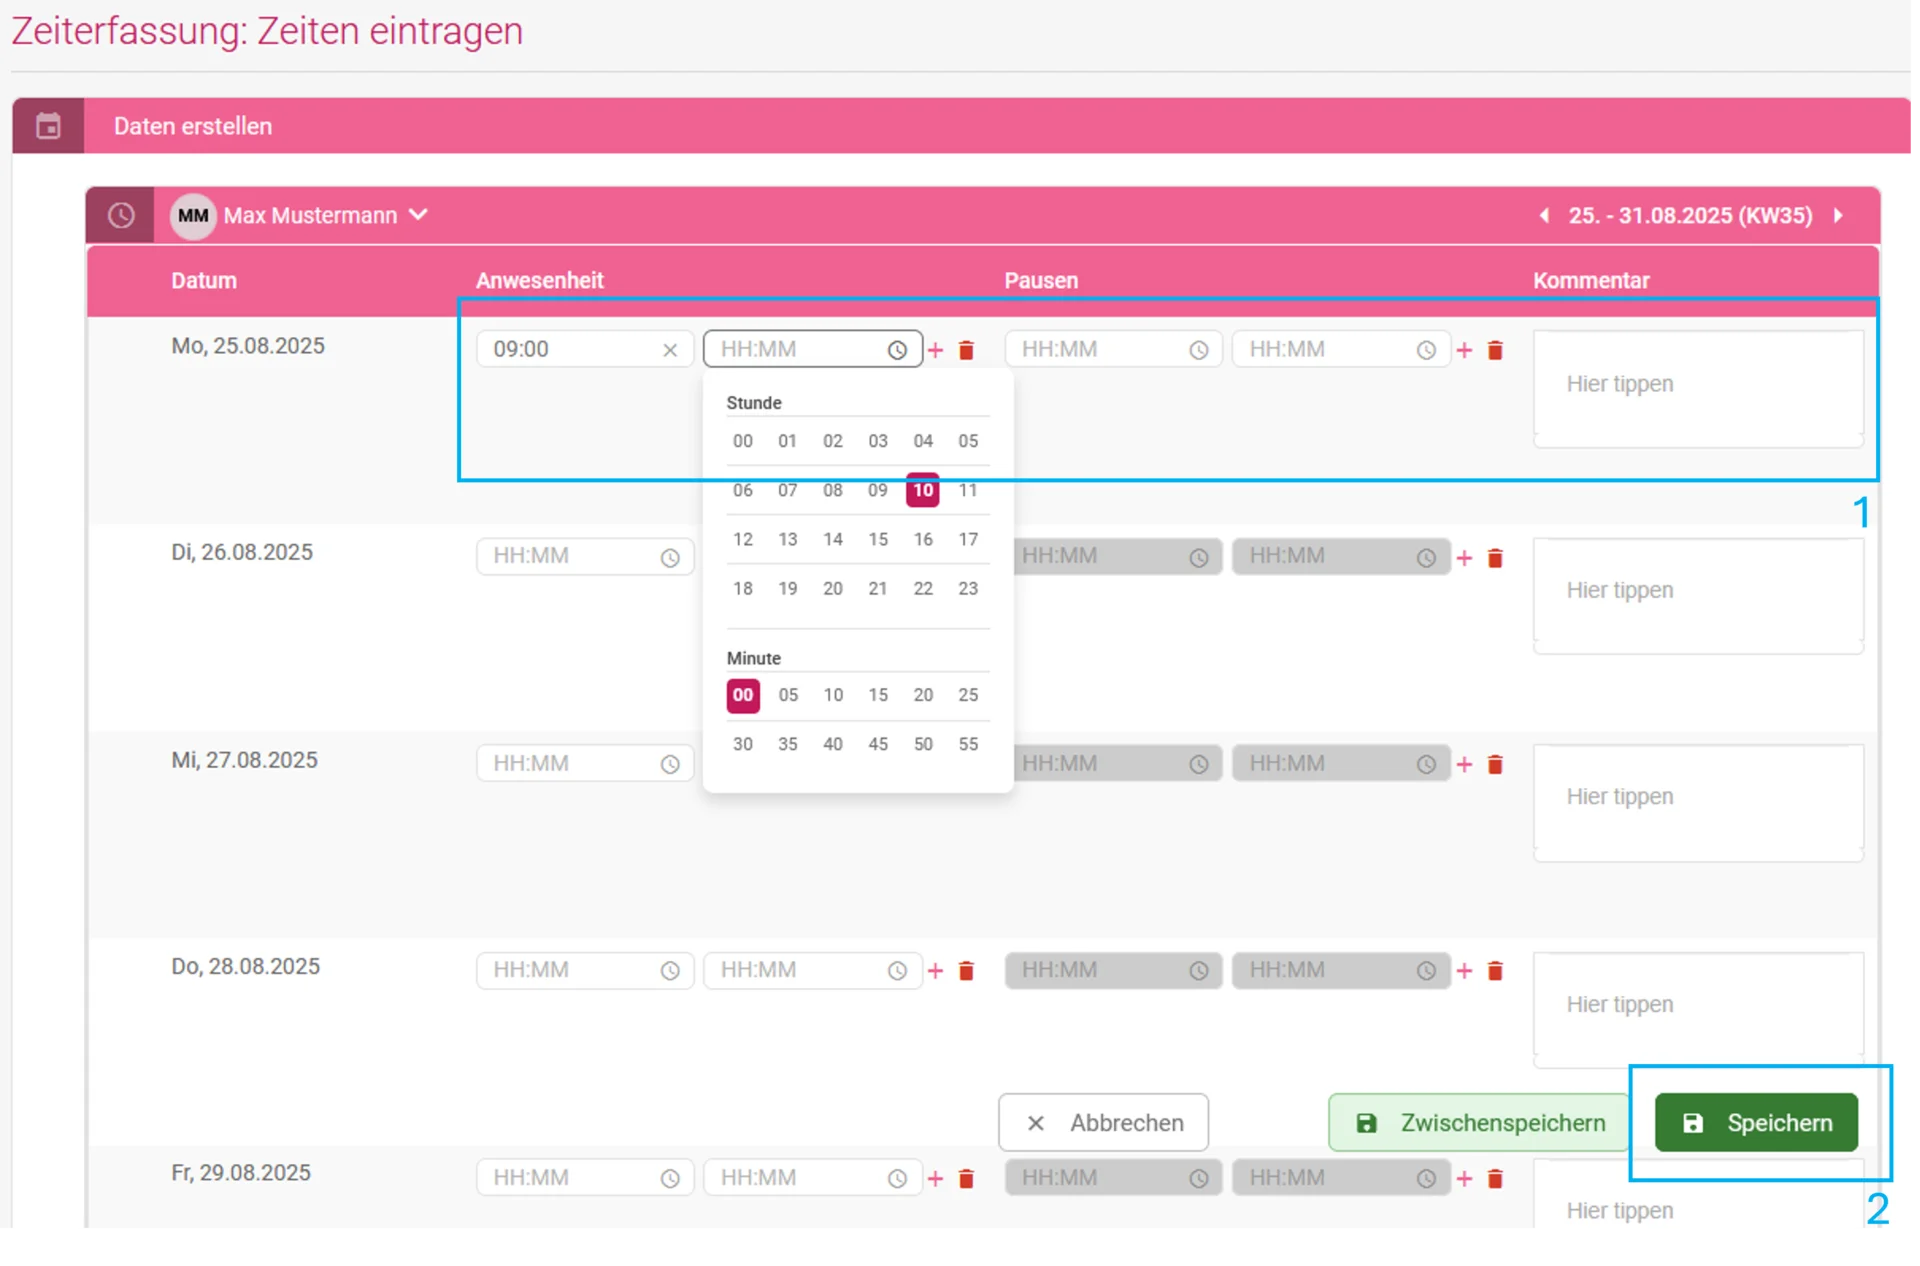Screen dimensions: 1920x1266
Task: Click Zwischenspeichern to save interim data
Action: 1479,1123
